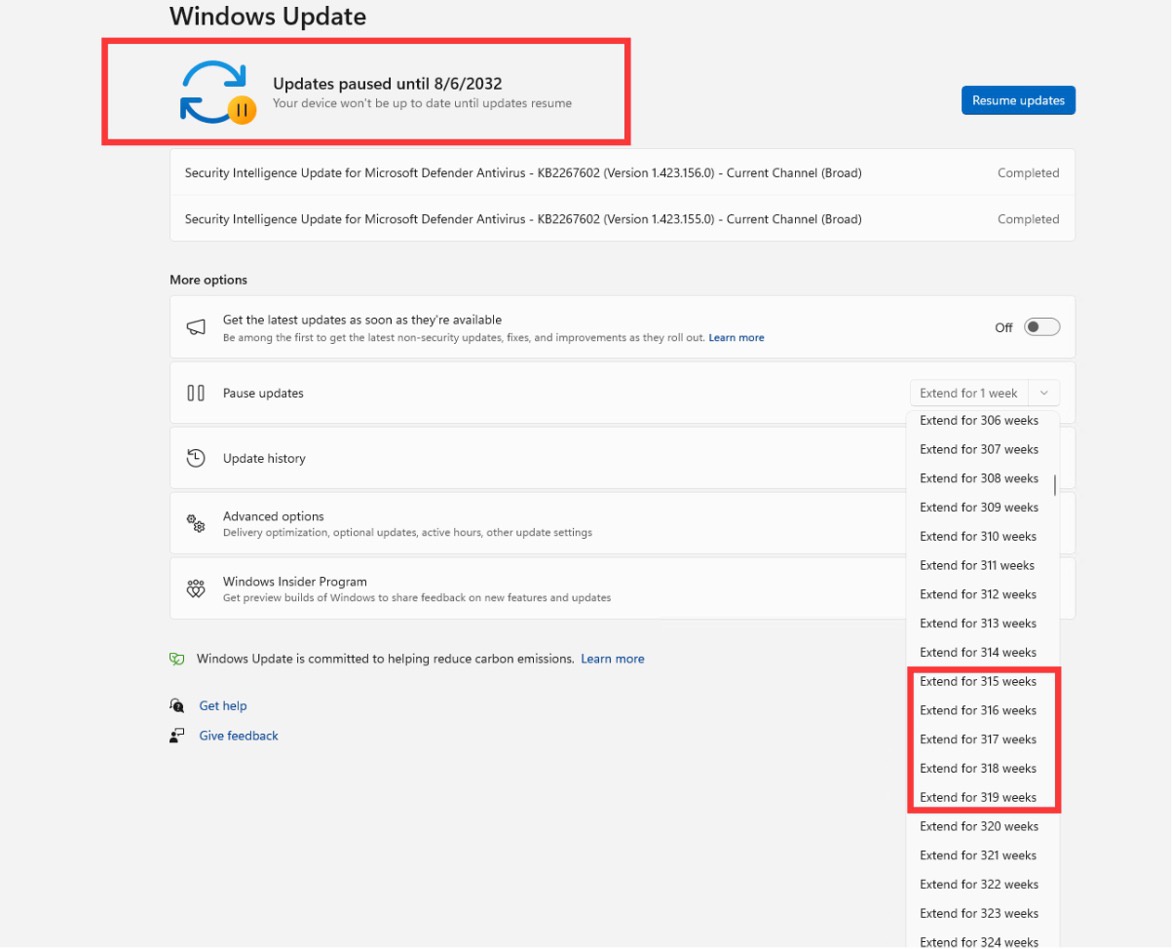This screenshot has height=949, width=1173.
Task: Click the megaphone latest updates icon
Action: point(196,327)
